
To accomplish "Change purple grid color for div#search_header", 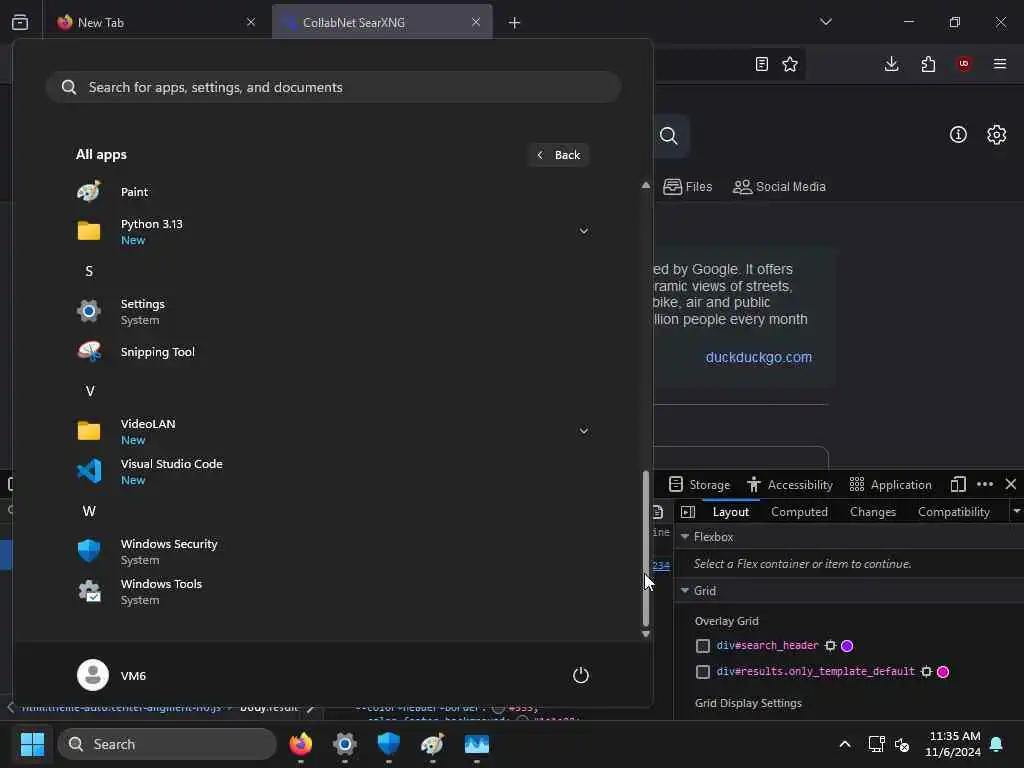I will click(x=847, y=646).
